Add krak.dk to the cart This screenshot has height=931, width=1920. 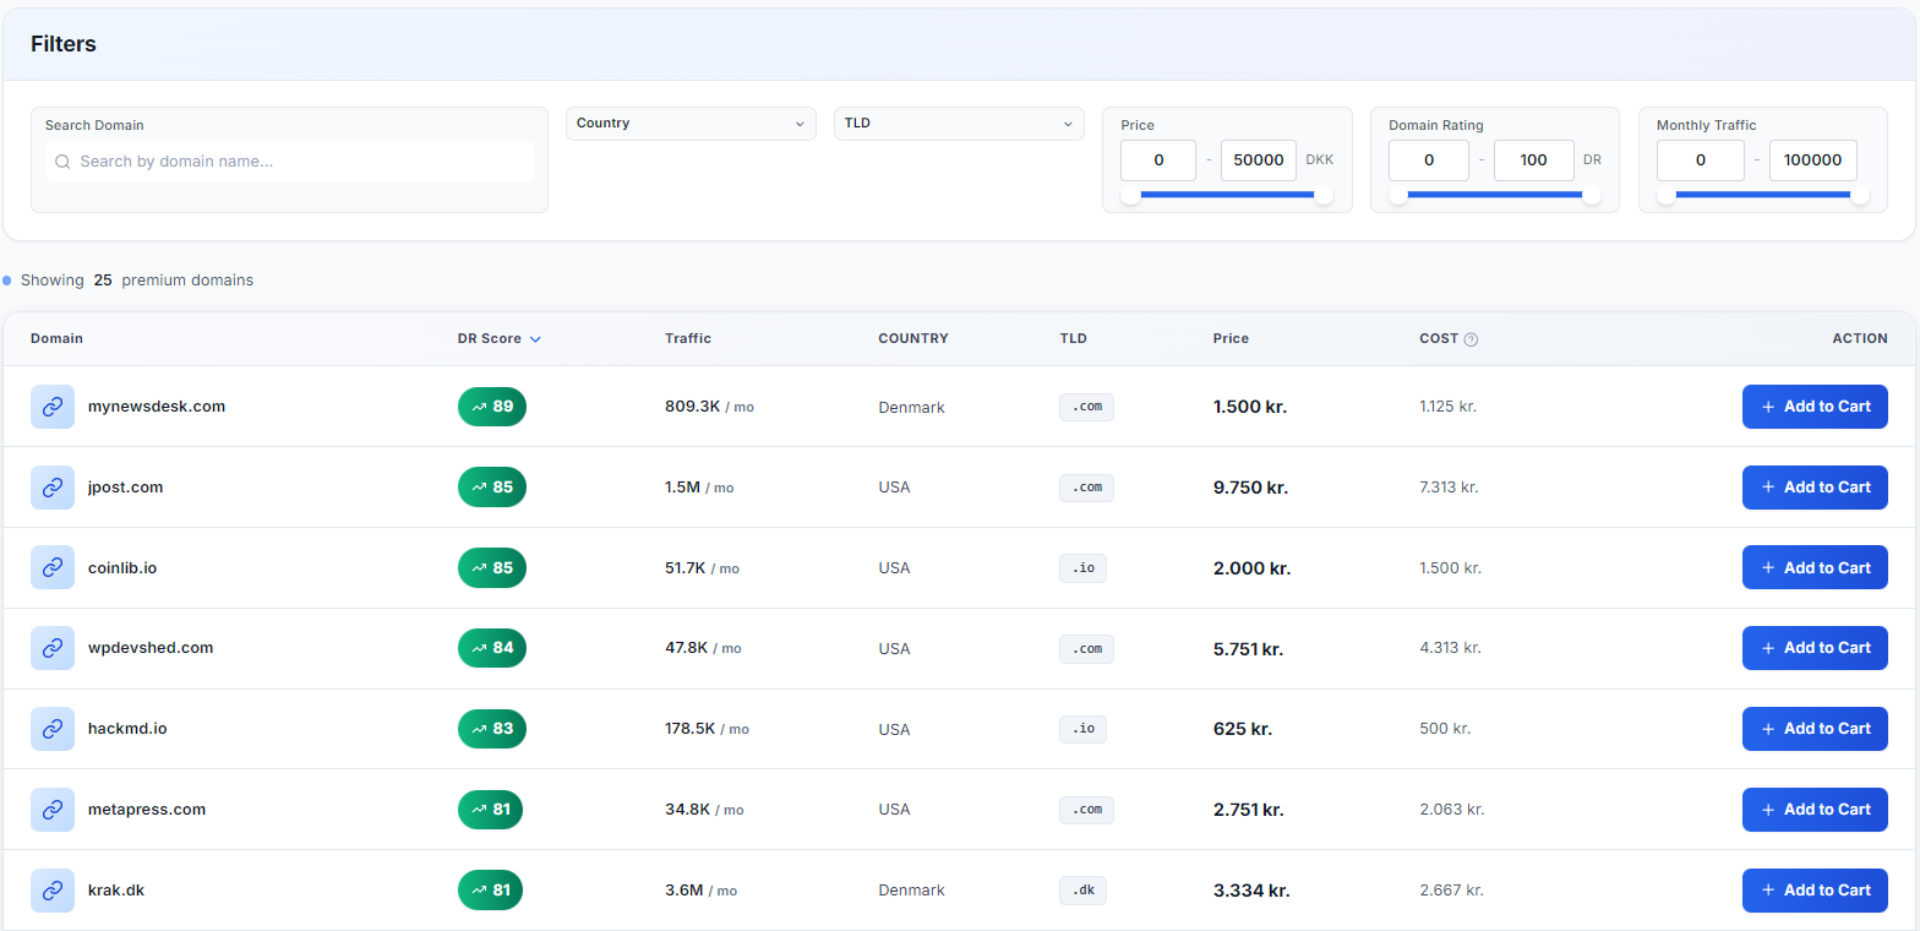tap(1814, 890)
